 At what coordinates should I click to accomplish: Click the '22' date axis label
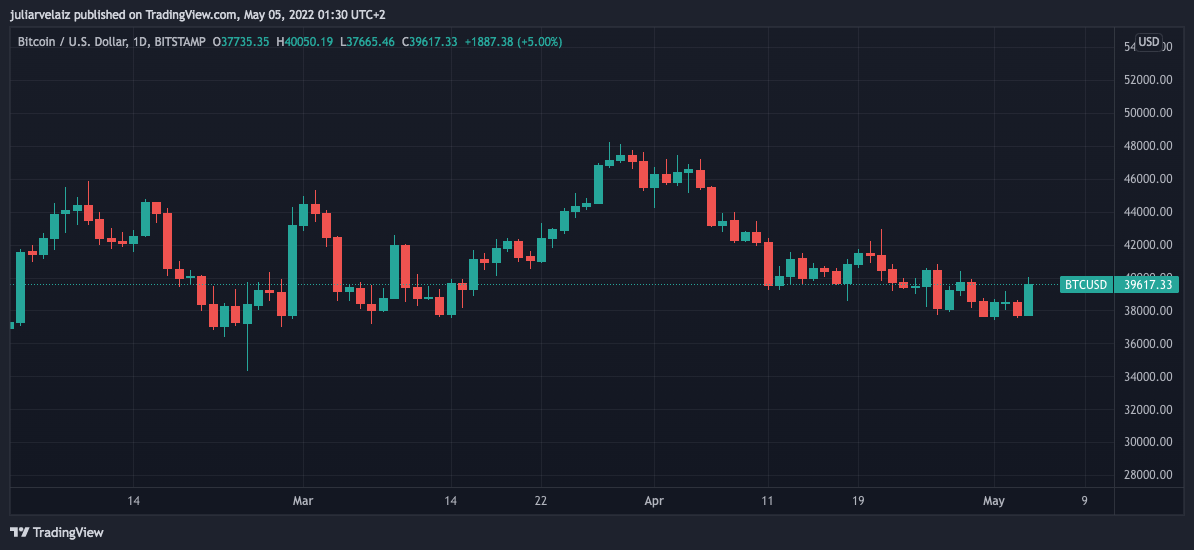[541, 500]
